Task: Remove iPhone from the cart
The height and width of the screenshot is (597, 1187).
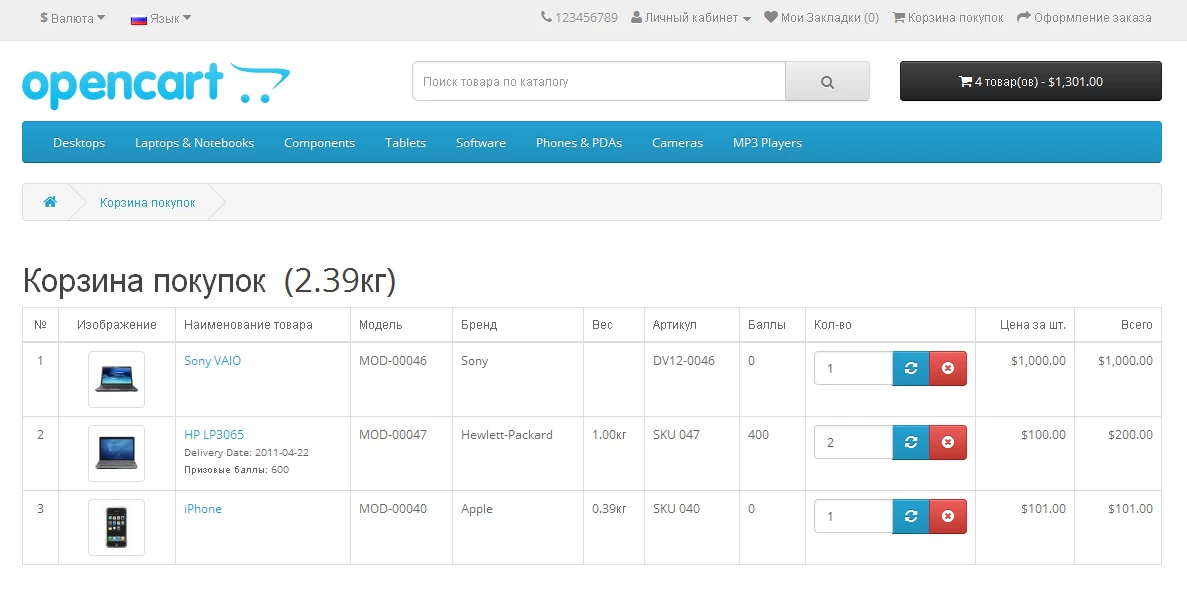Action: point(948,517)
